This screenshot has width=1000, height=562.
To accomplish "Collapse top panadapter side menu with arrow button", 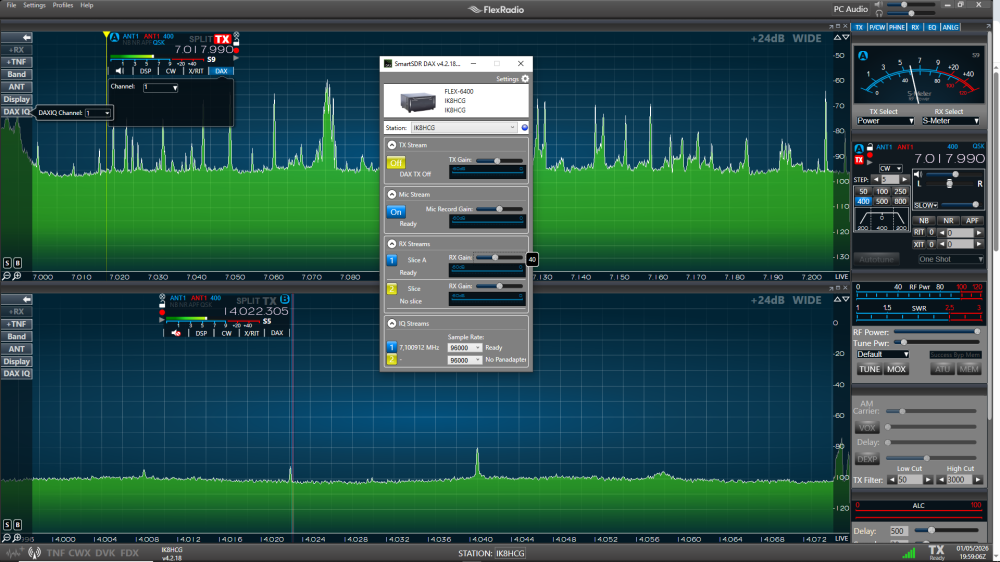I will tap(17, 38).
